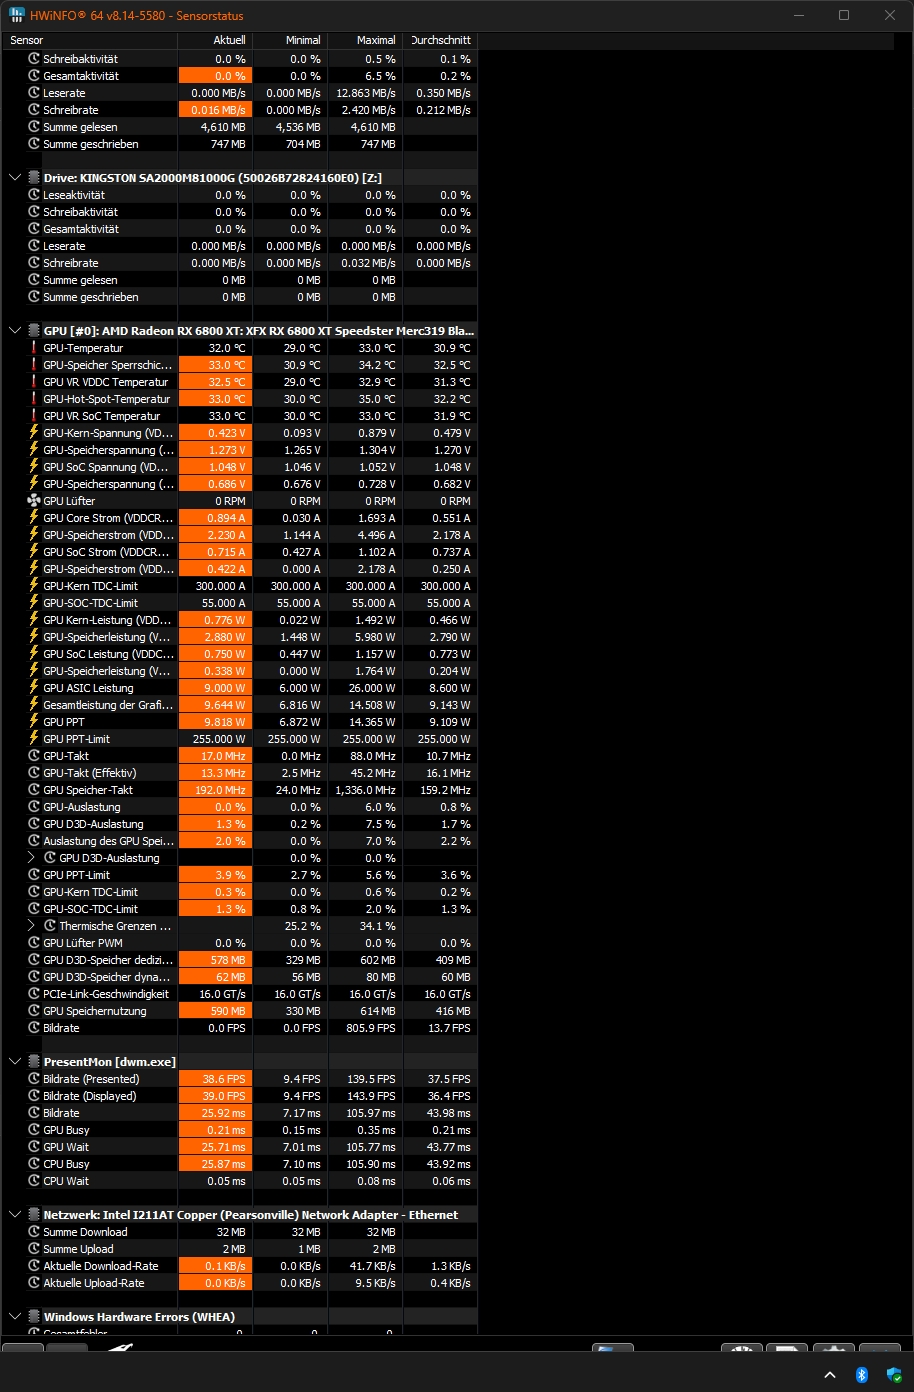Click the clock icon beside Bildrate (Presented)
Image resolution: width=914 pixels, height=1392 pixels.
tap(34, 1079)
